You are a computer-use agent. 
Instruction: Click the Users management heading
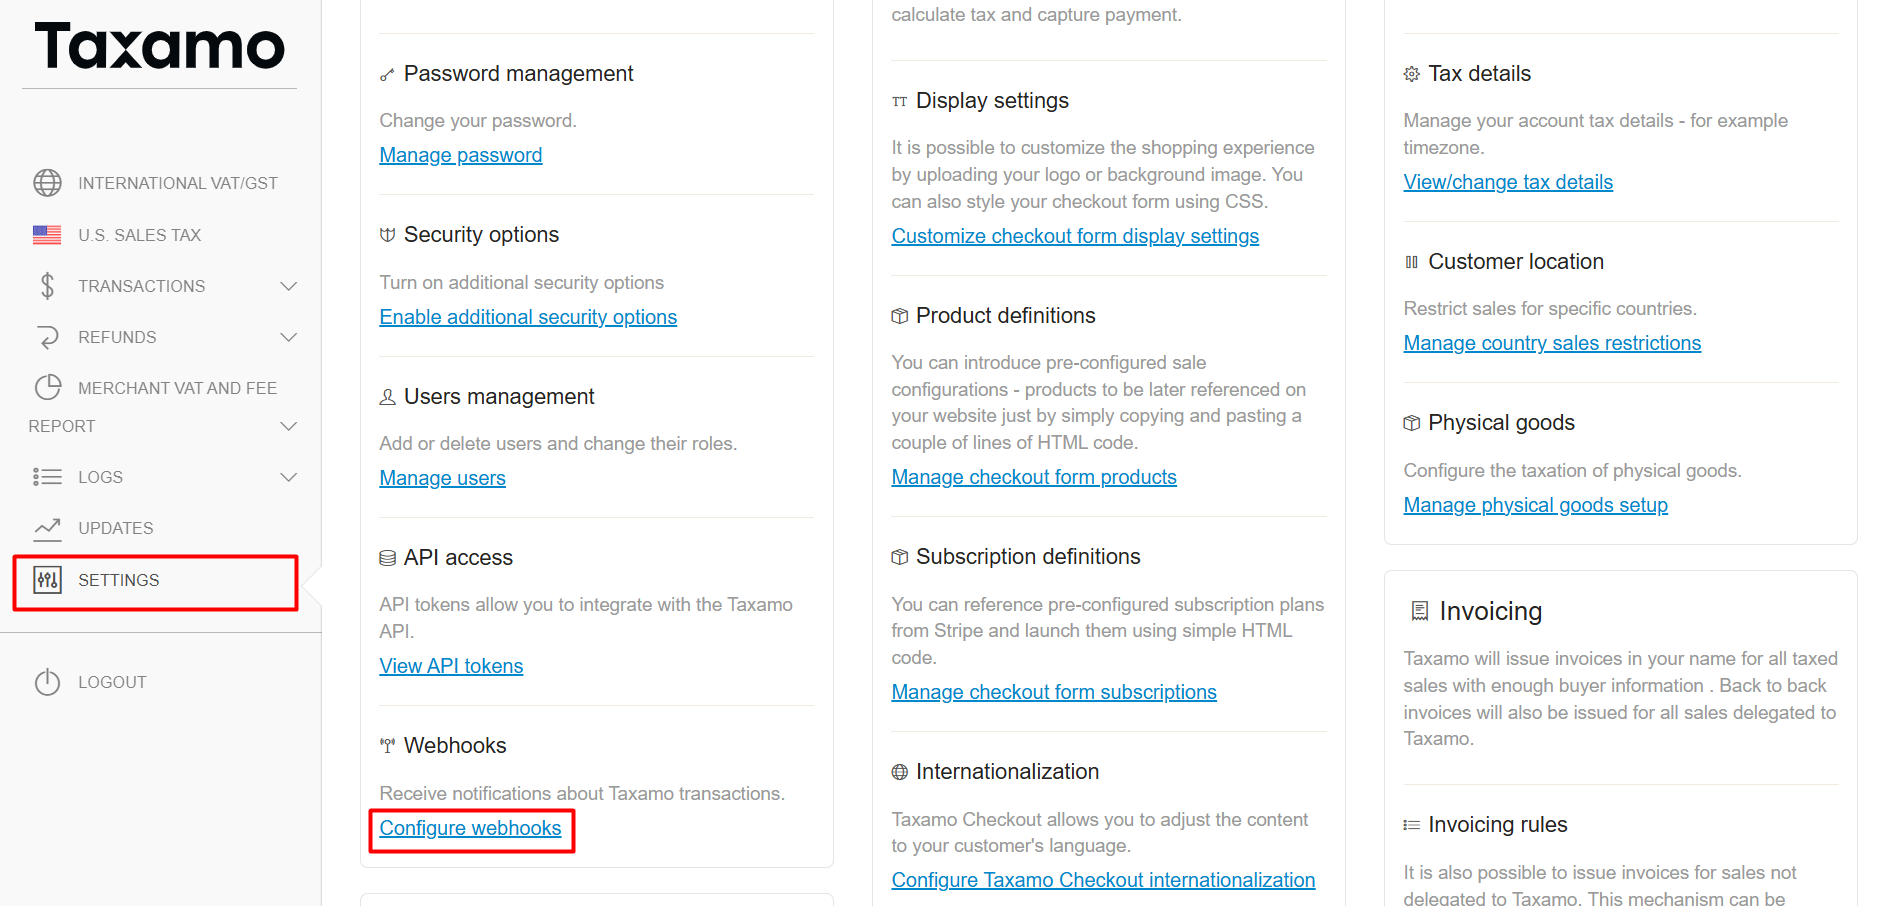[x=499, y=397]
